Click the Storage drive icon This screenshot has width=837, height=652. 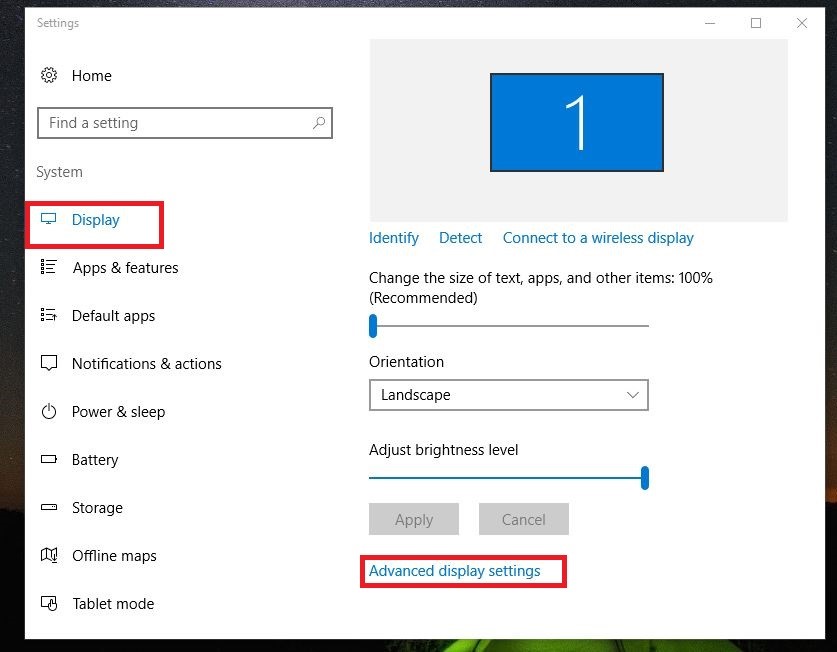[49, 507]
